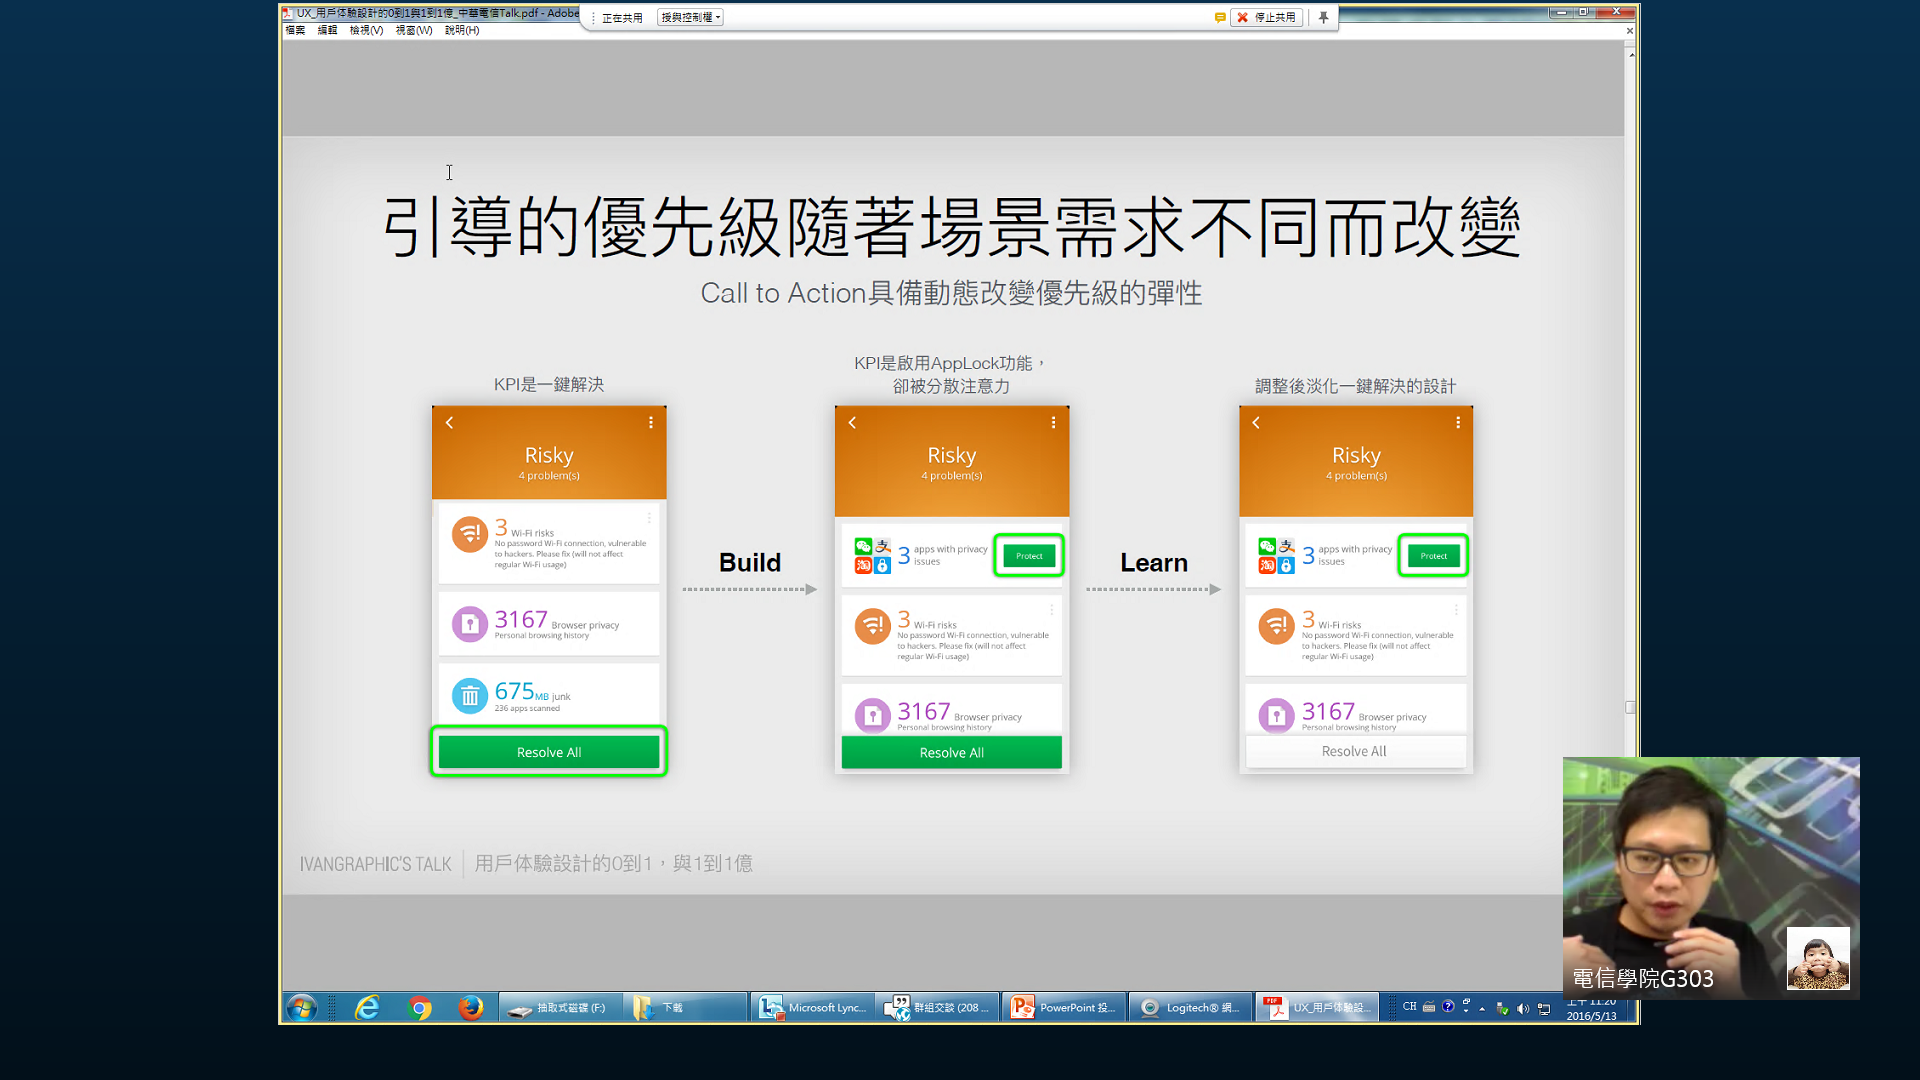Click the yellow chat icon on sharing bar

point(1220,17)
